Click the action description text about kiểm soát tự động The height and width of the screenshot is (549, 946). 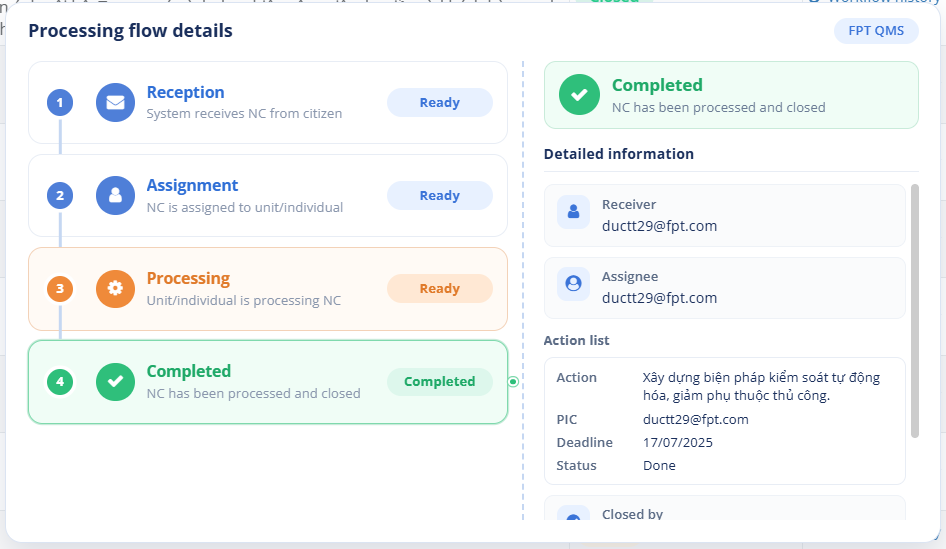click(761, 386)
